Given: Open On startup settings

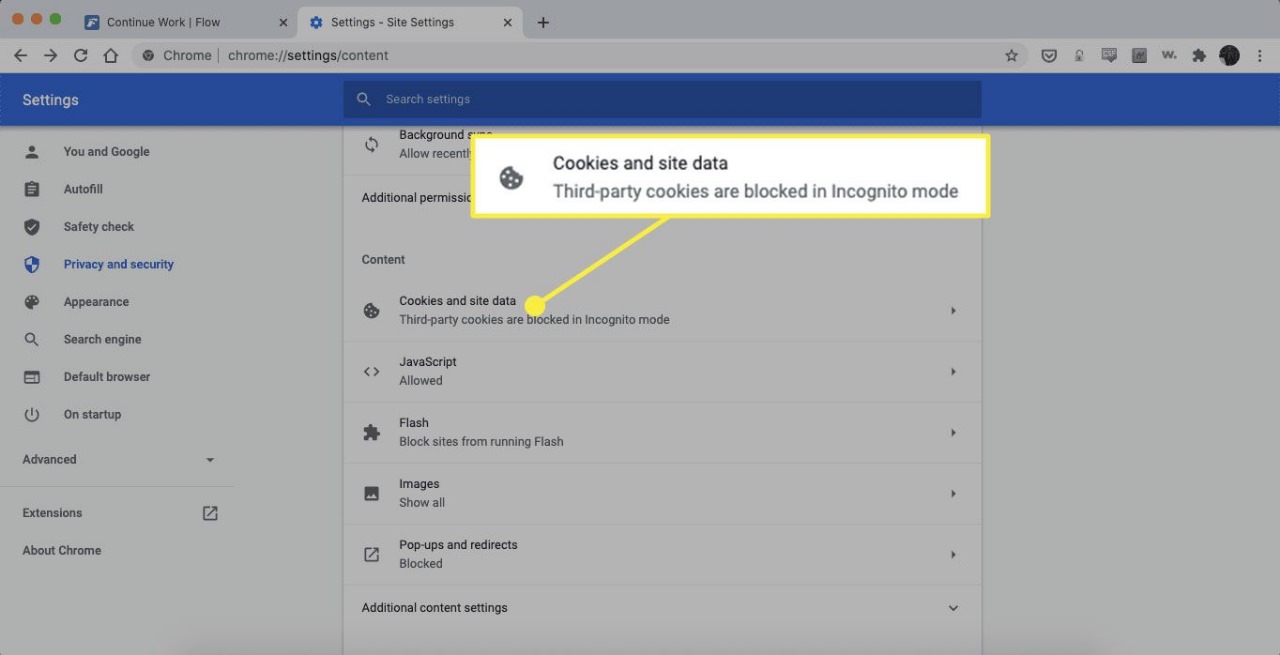Looking at the screenshot, I should point(92,414).
